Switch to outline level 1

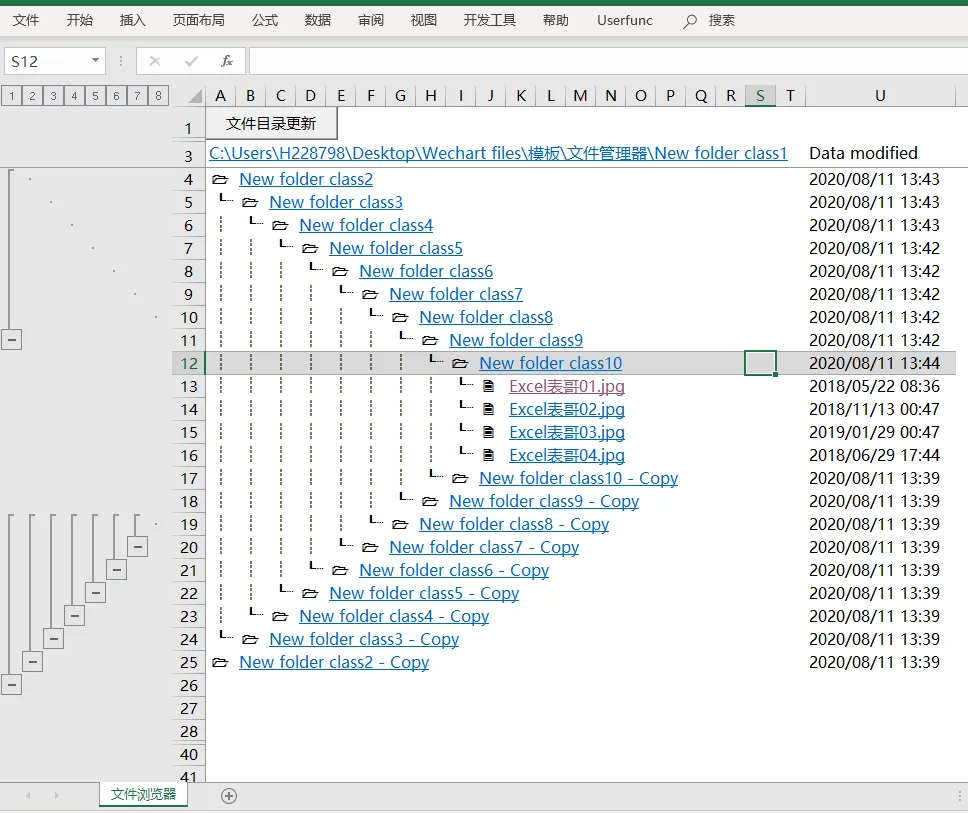[x=12, y=96]
